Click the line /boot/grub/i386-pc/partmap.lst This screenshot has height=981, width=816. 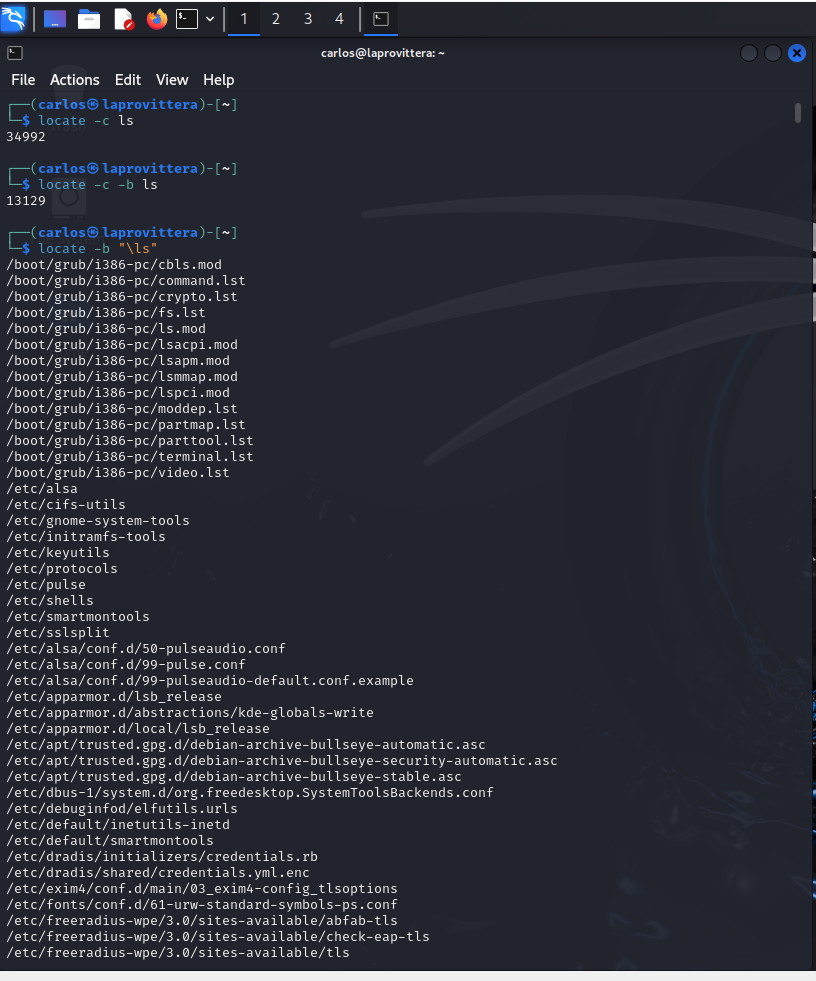(126, 424)
